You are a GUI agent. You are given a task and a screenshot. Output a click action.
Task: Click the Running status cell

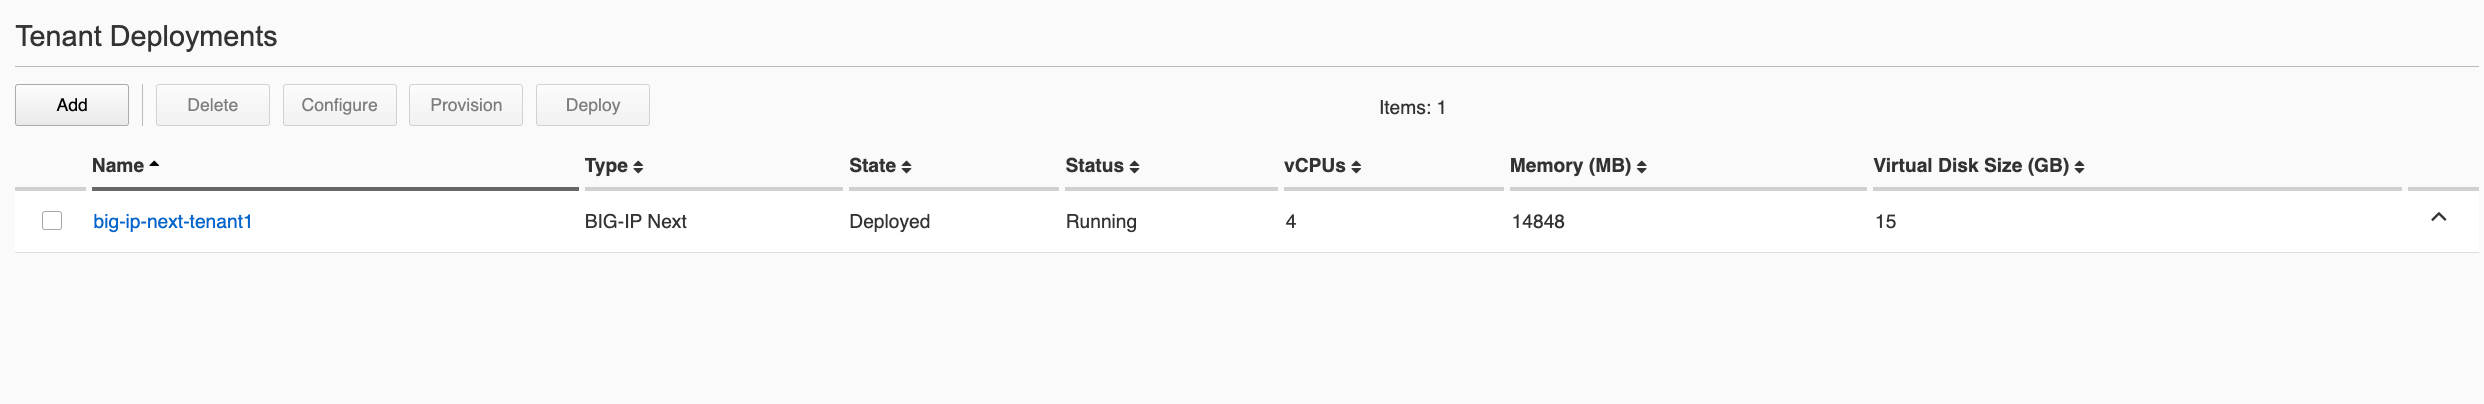click(x=1101, y=222)
